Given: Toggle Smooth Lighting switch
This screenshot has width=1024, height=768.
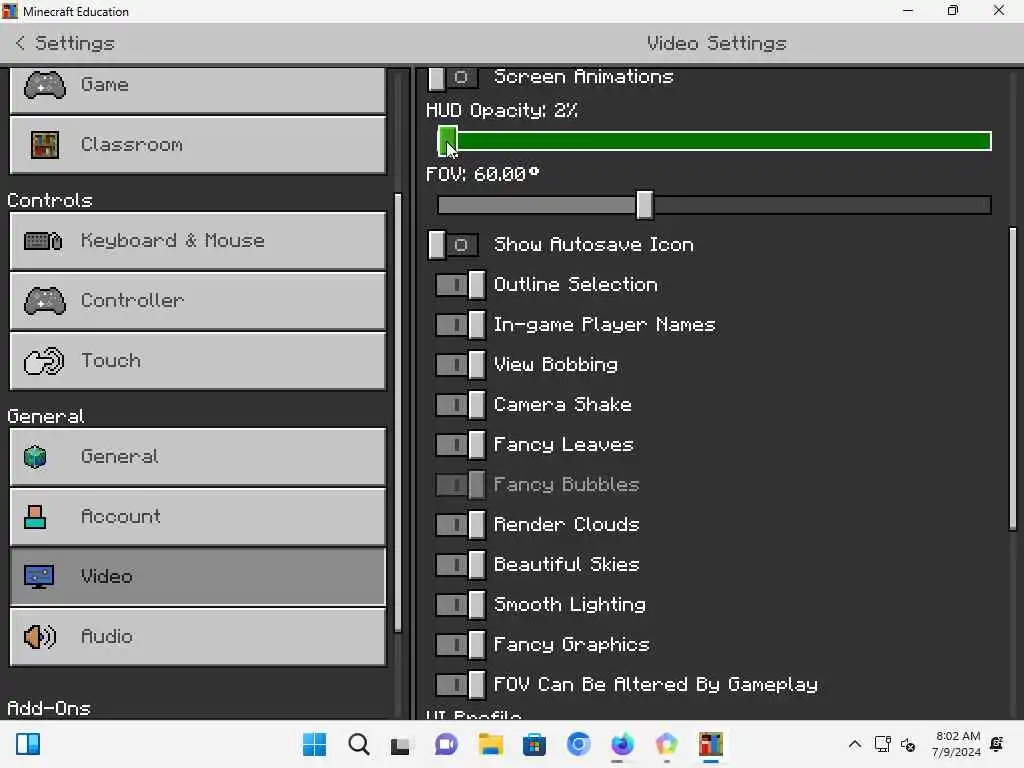Looking at the screenshot, I should 460,605.
